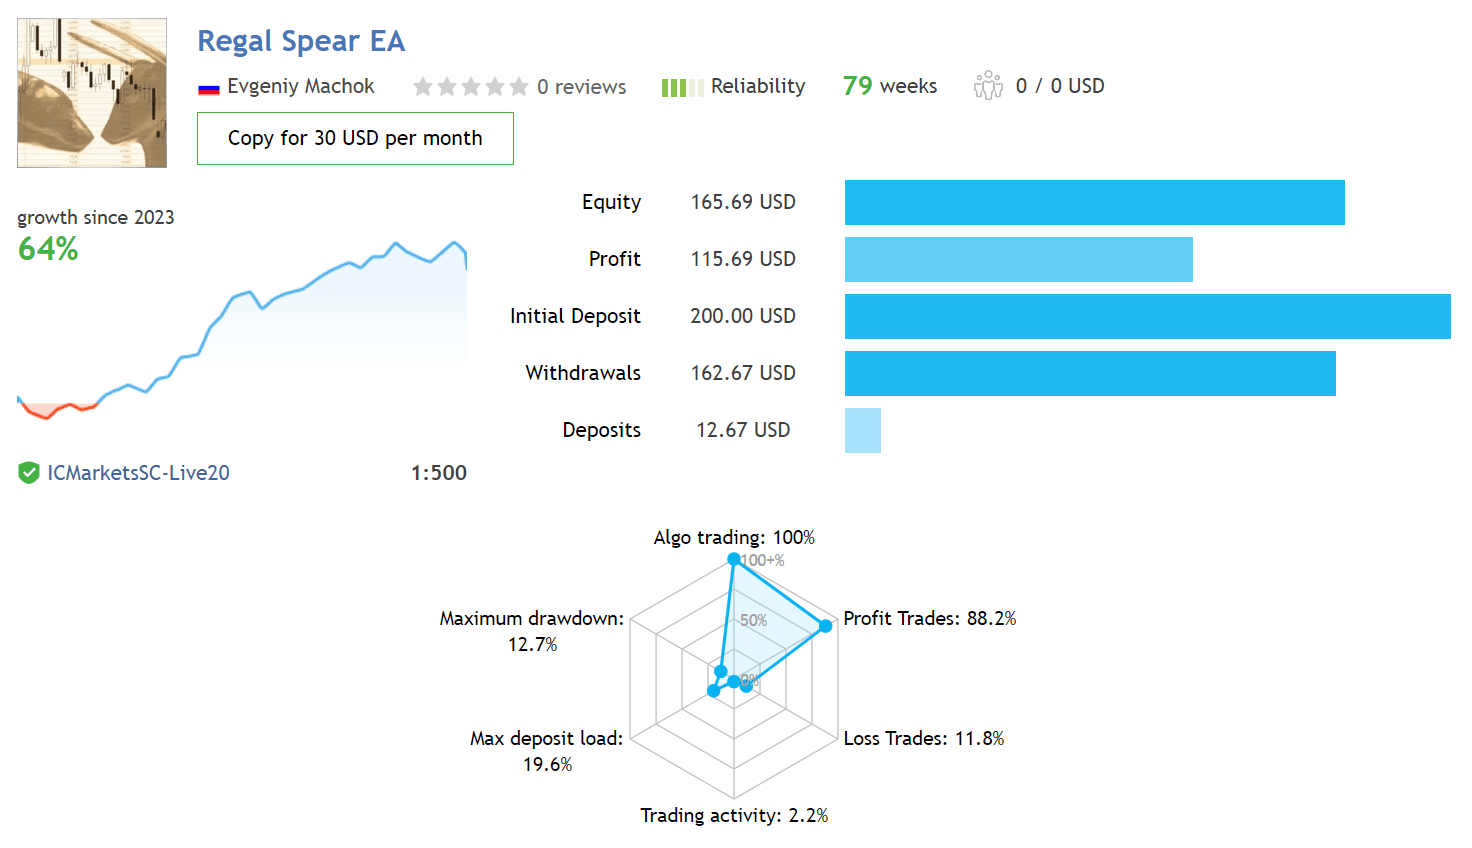Click the small Deposits bar
The width and height of the screenshot is (1472, 848).
(862, 430)
